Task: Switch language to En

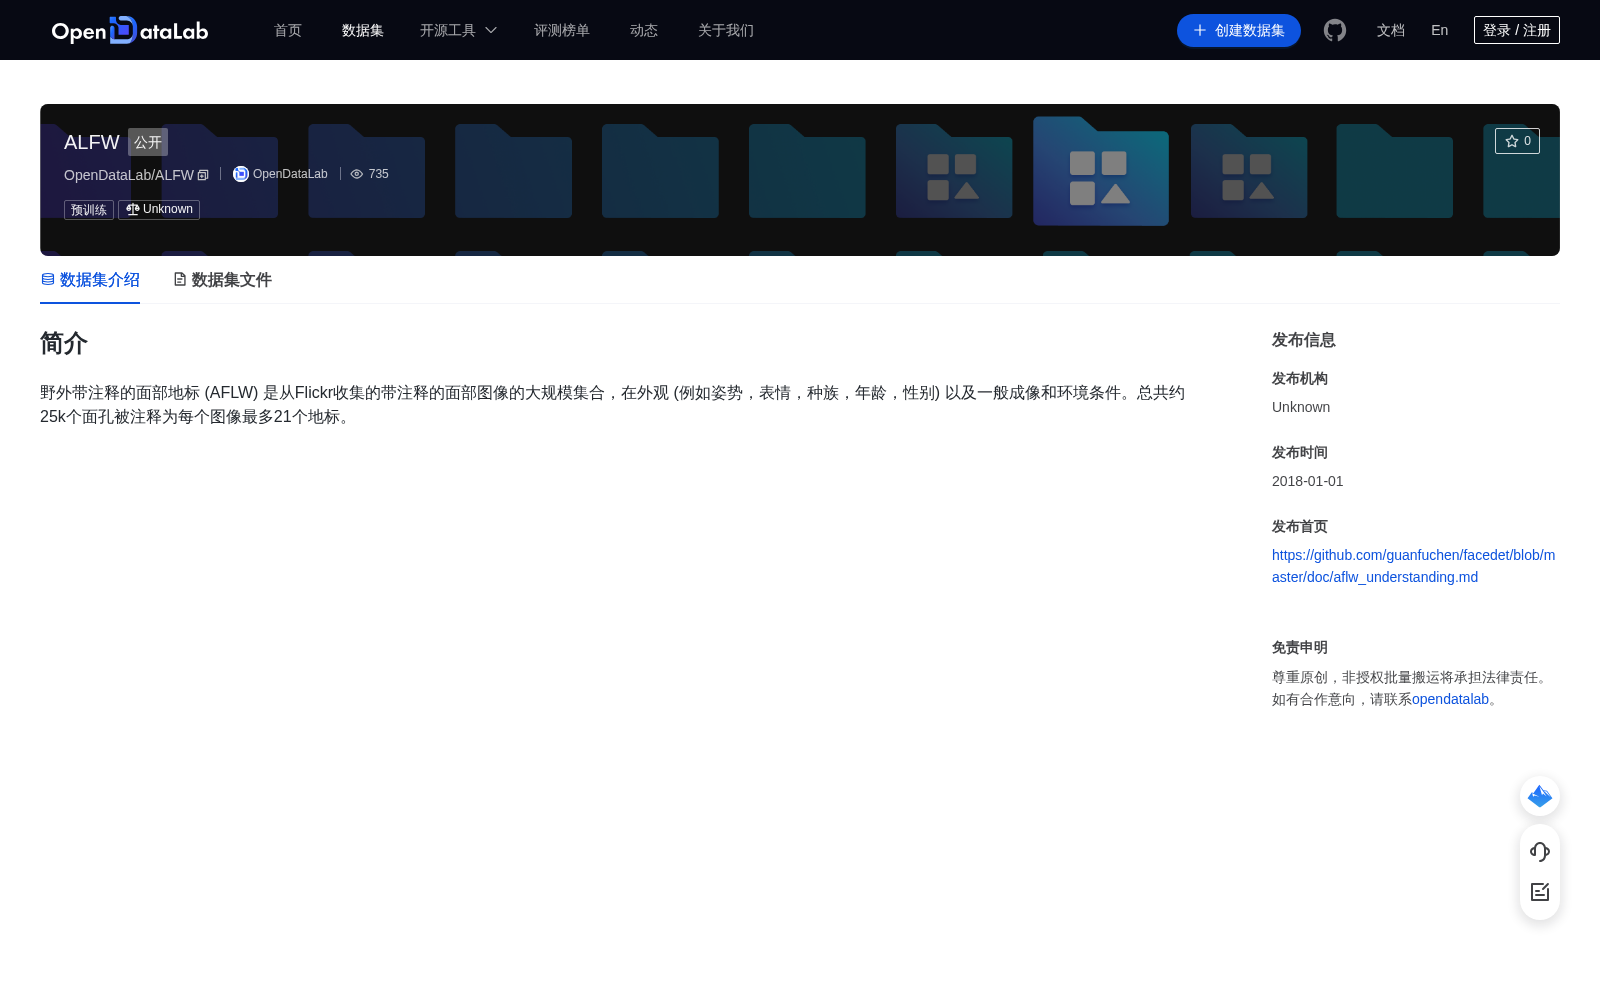Action: point(1440,30)
